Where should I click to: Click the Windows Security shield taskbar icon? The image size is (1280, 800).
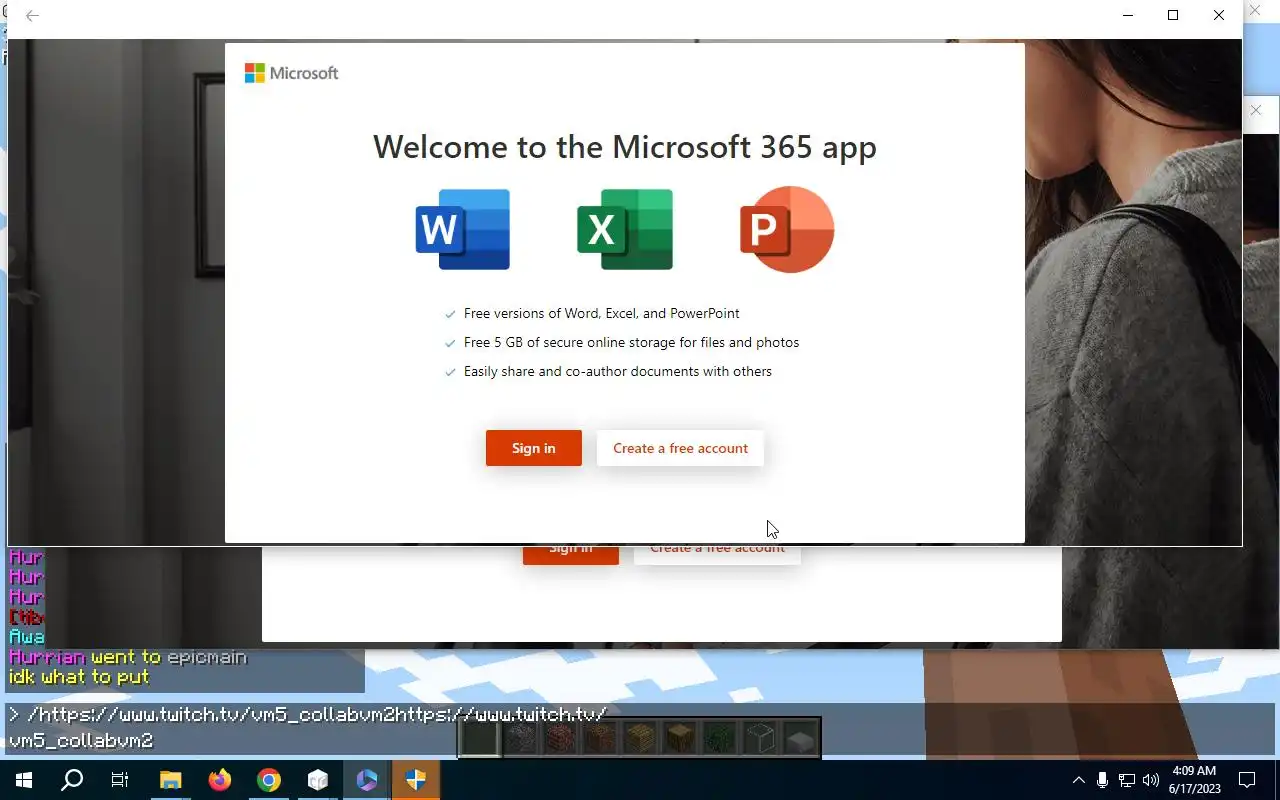pos(416,780)
